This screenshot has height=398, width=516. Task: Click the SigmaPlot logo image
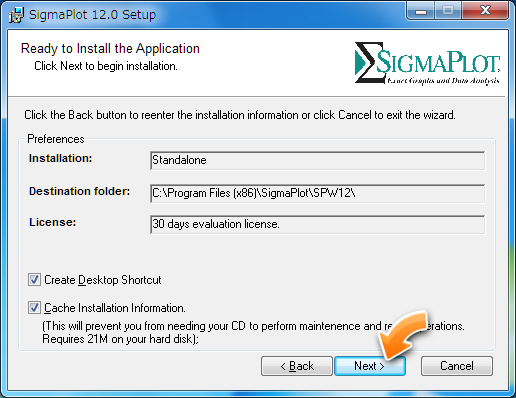coord(427,63)
